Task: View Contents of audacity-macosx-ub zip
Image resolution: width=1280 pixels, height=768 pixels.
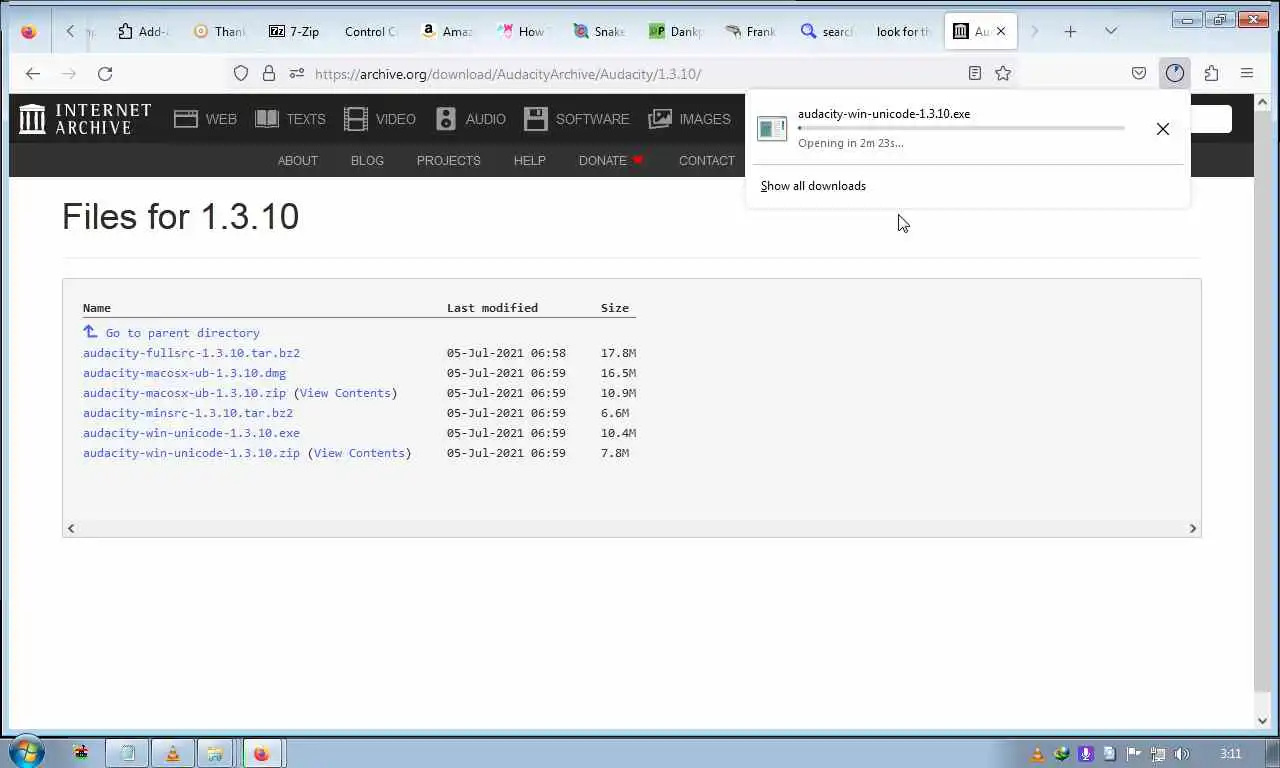Action: (x=345, y=393)
